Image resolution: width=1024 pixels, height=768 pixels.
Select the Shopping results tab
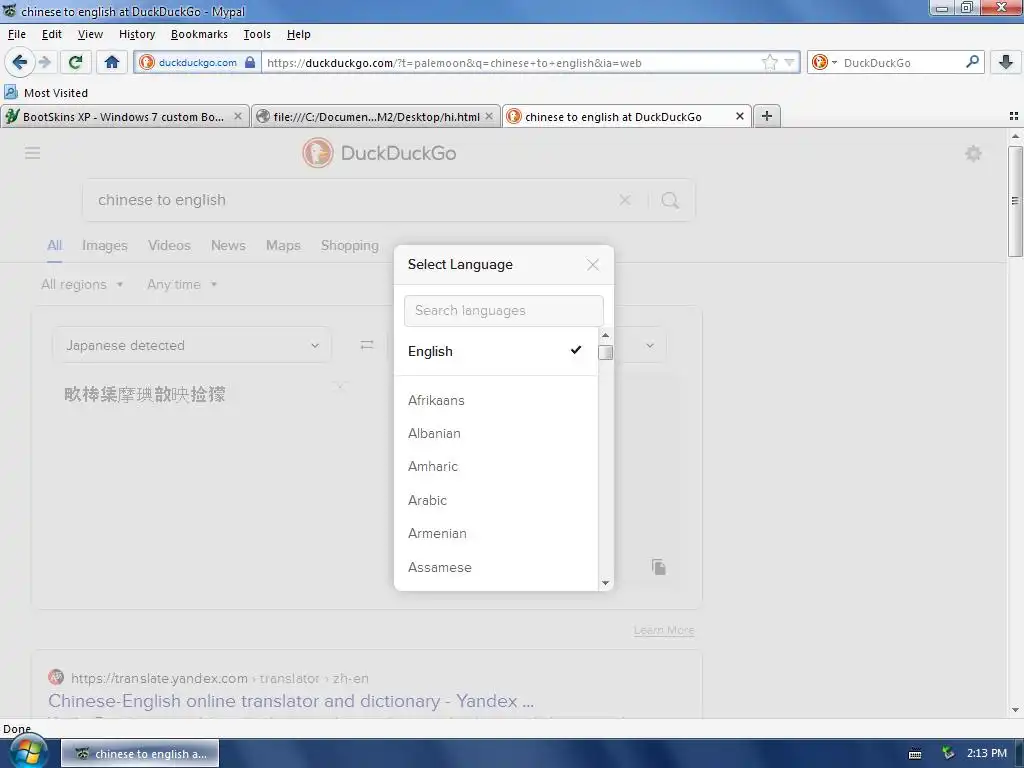point(349,246)
